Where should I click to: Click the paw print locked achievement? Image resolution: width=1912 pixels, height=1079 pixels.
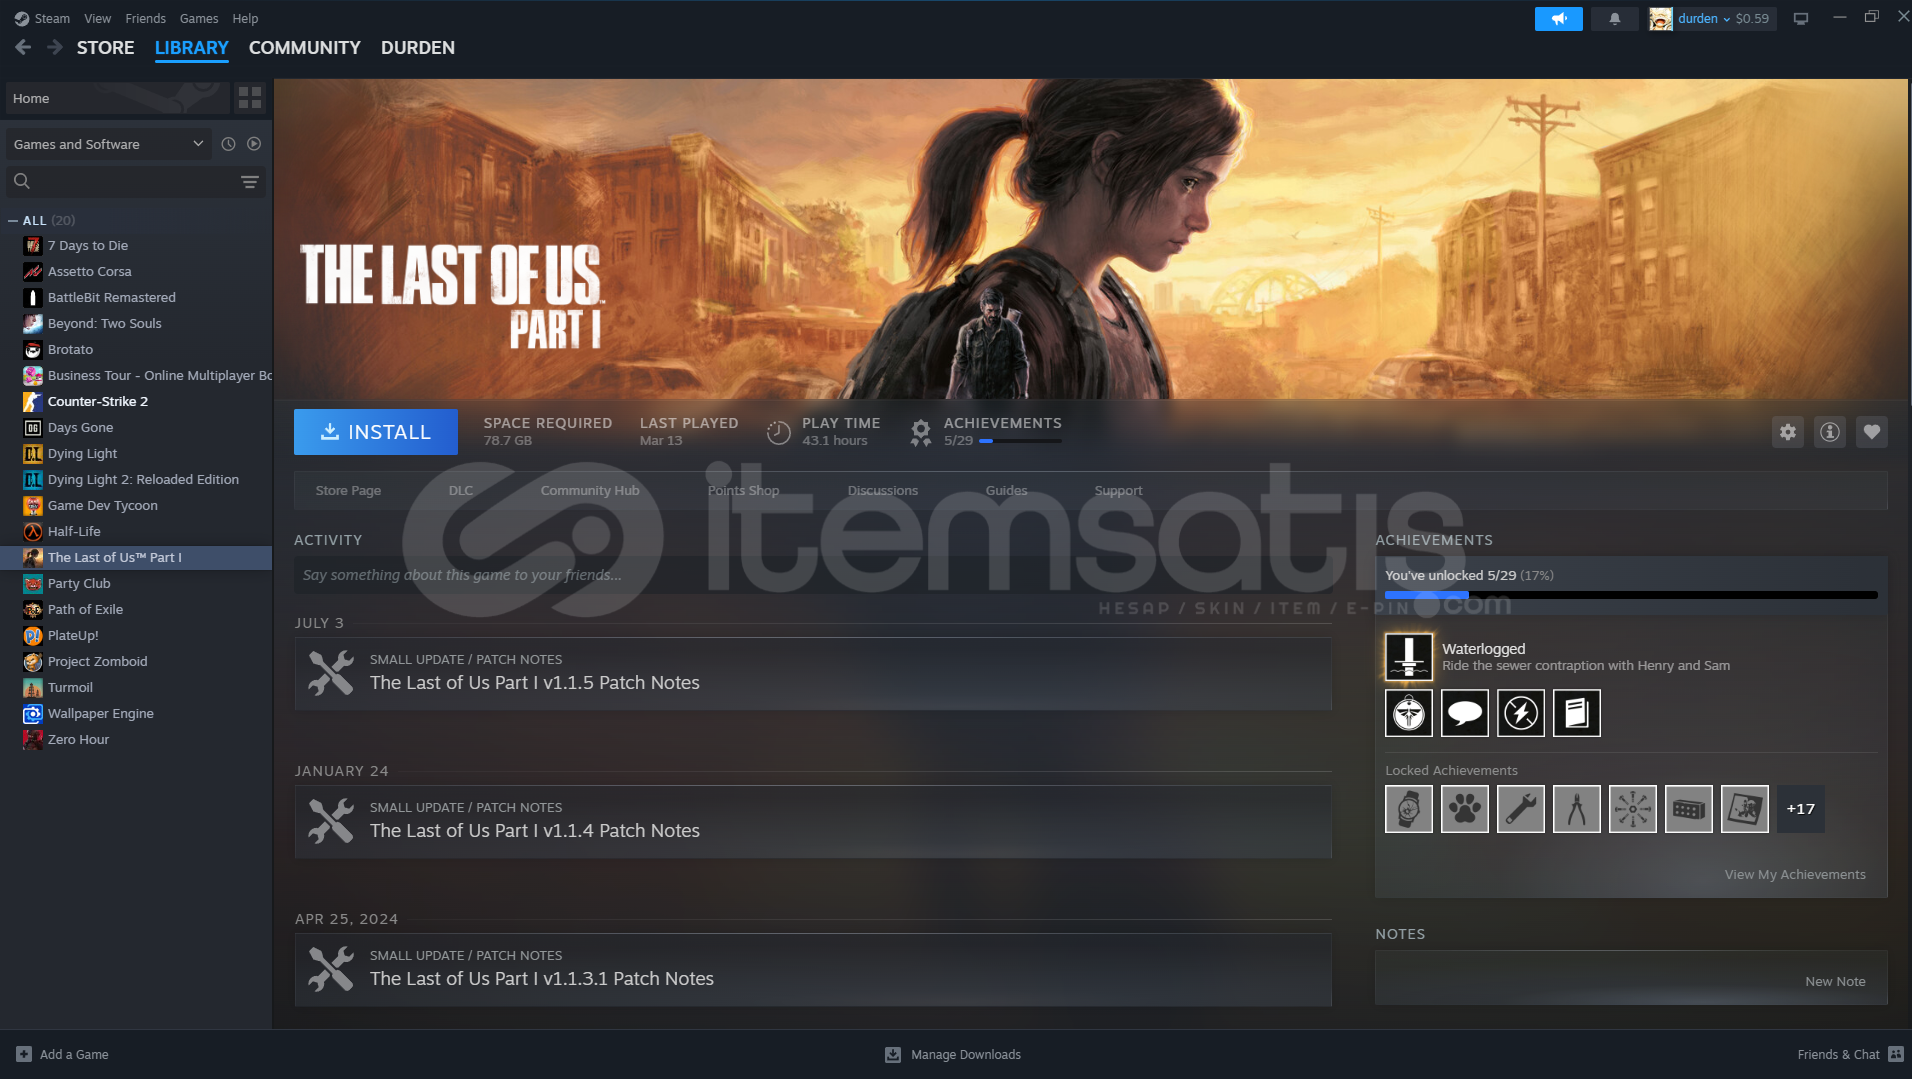(x=1465, y=809)
